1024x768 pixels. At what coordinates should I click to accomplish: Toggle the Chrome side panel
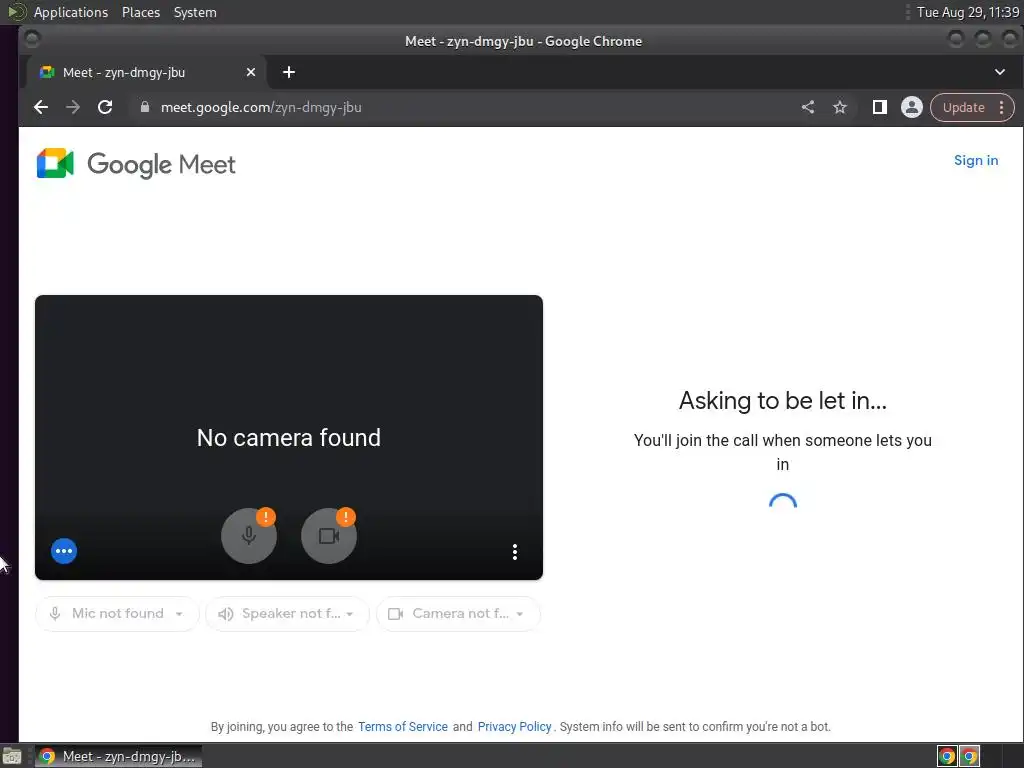click(880, 107)
